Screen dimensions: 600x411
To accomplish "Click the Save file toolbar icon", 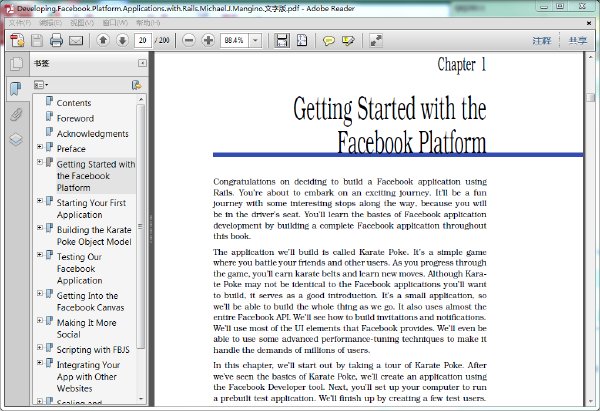I will [x=37, y=40].
